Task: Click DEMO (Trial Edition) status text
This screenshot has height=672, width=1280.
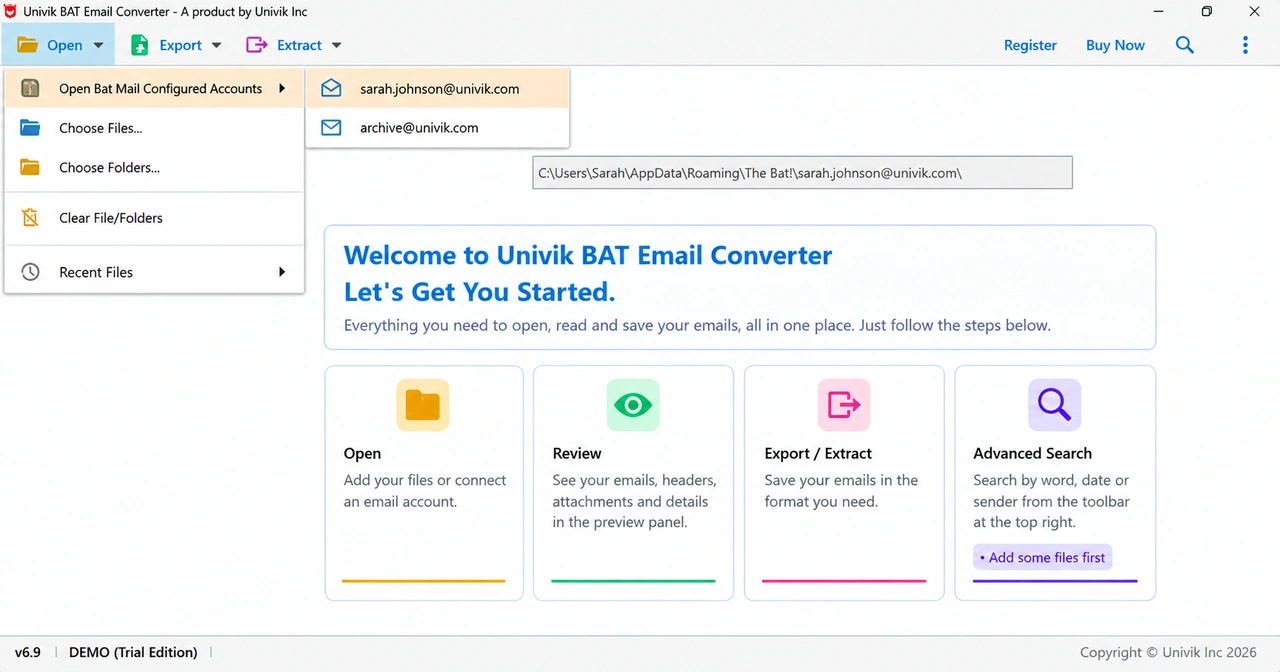Action: click(133, 652)
